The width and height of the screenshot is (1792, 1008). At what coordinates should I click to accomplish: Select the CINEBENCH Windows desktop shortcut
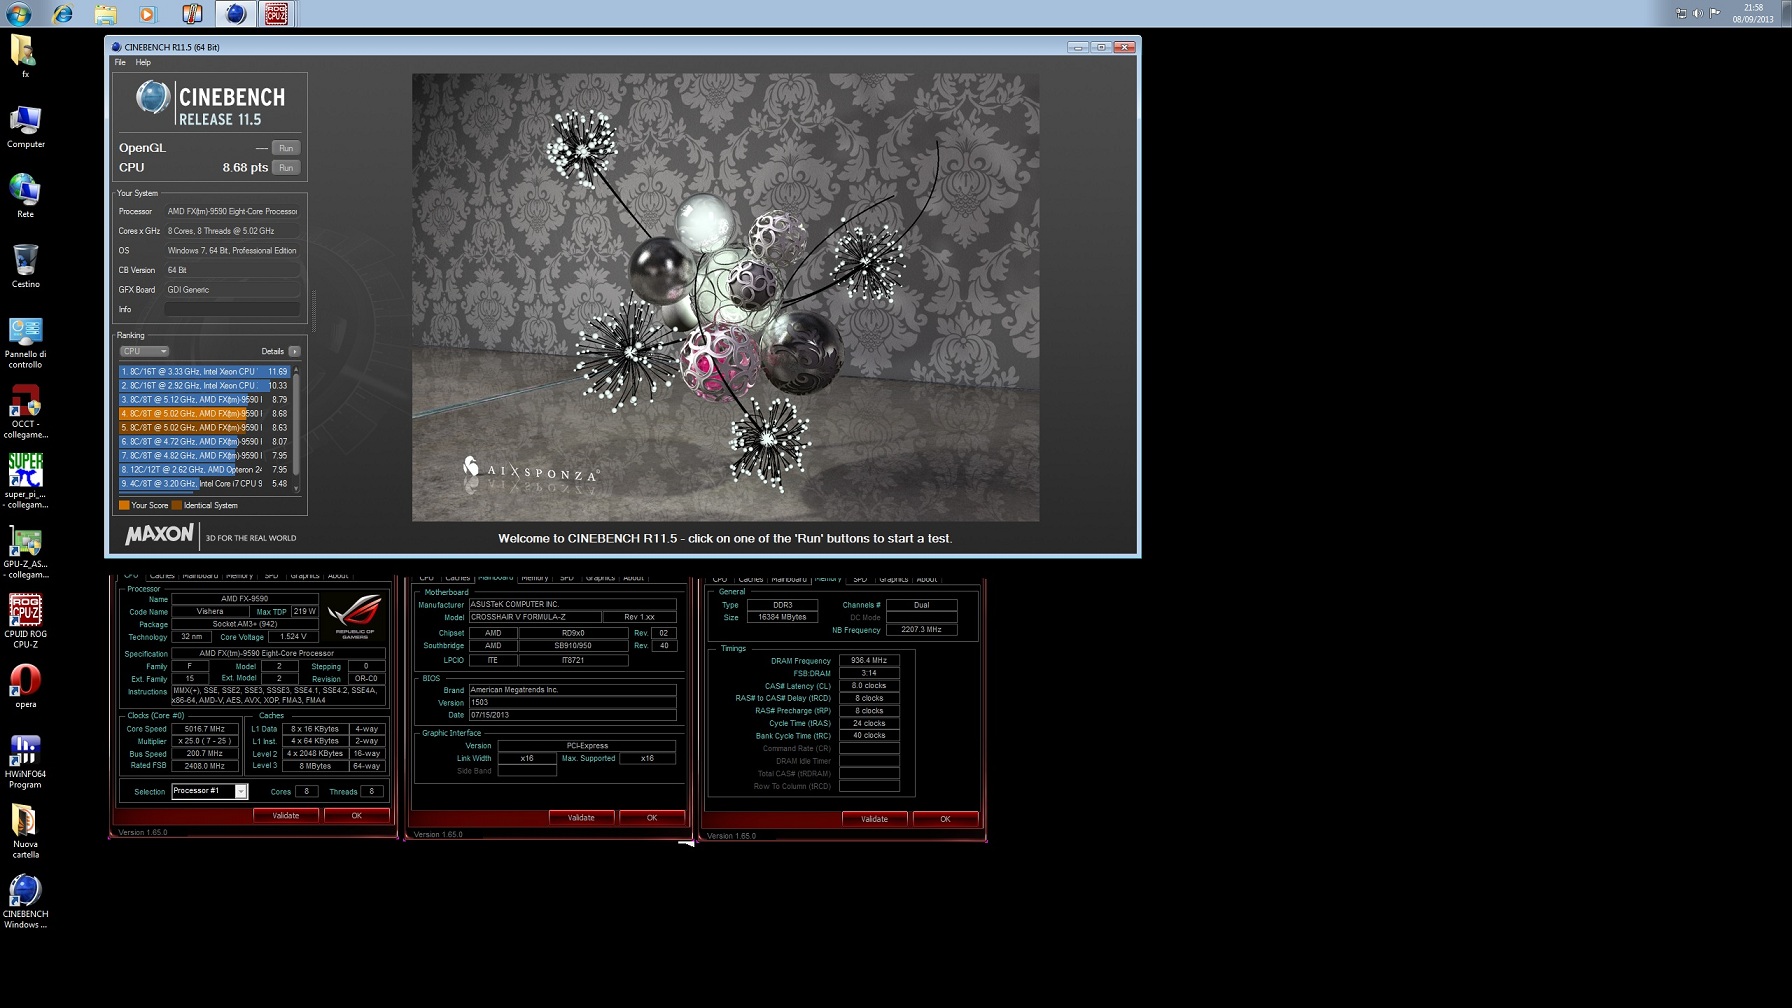point(25,902)
